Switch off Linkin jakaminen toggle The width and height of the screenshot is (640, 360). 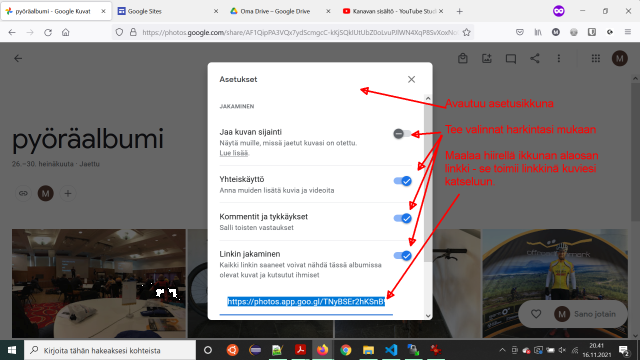[x=402, y=256]
